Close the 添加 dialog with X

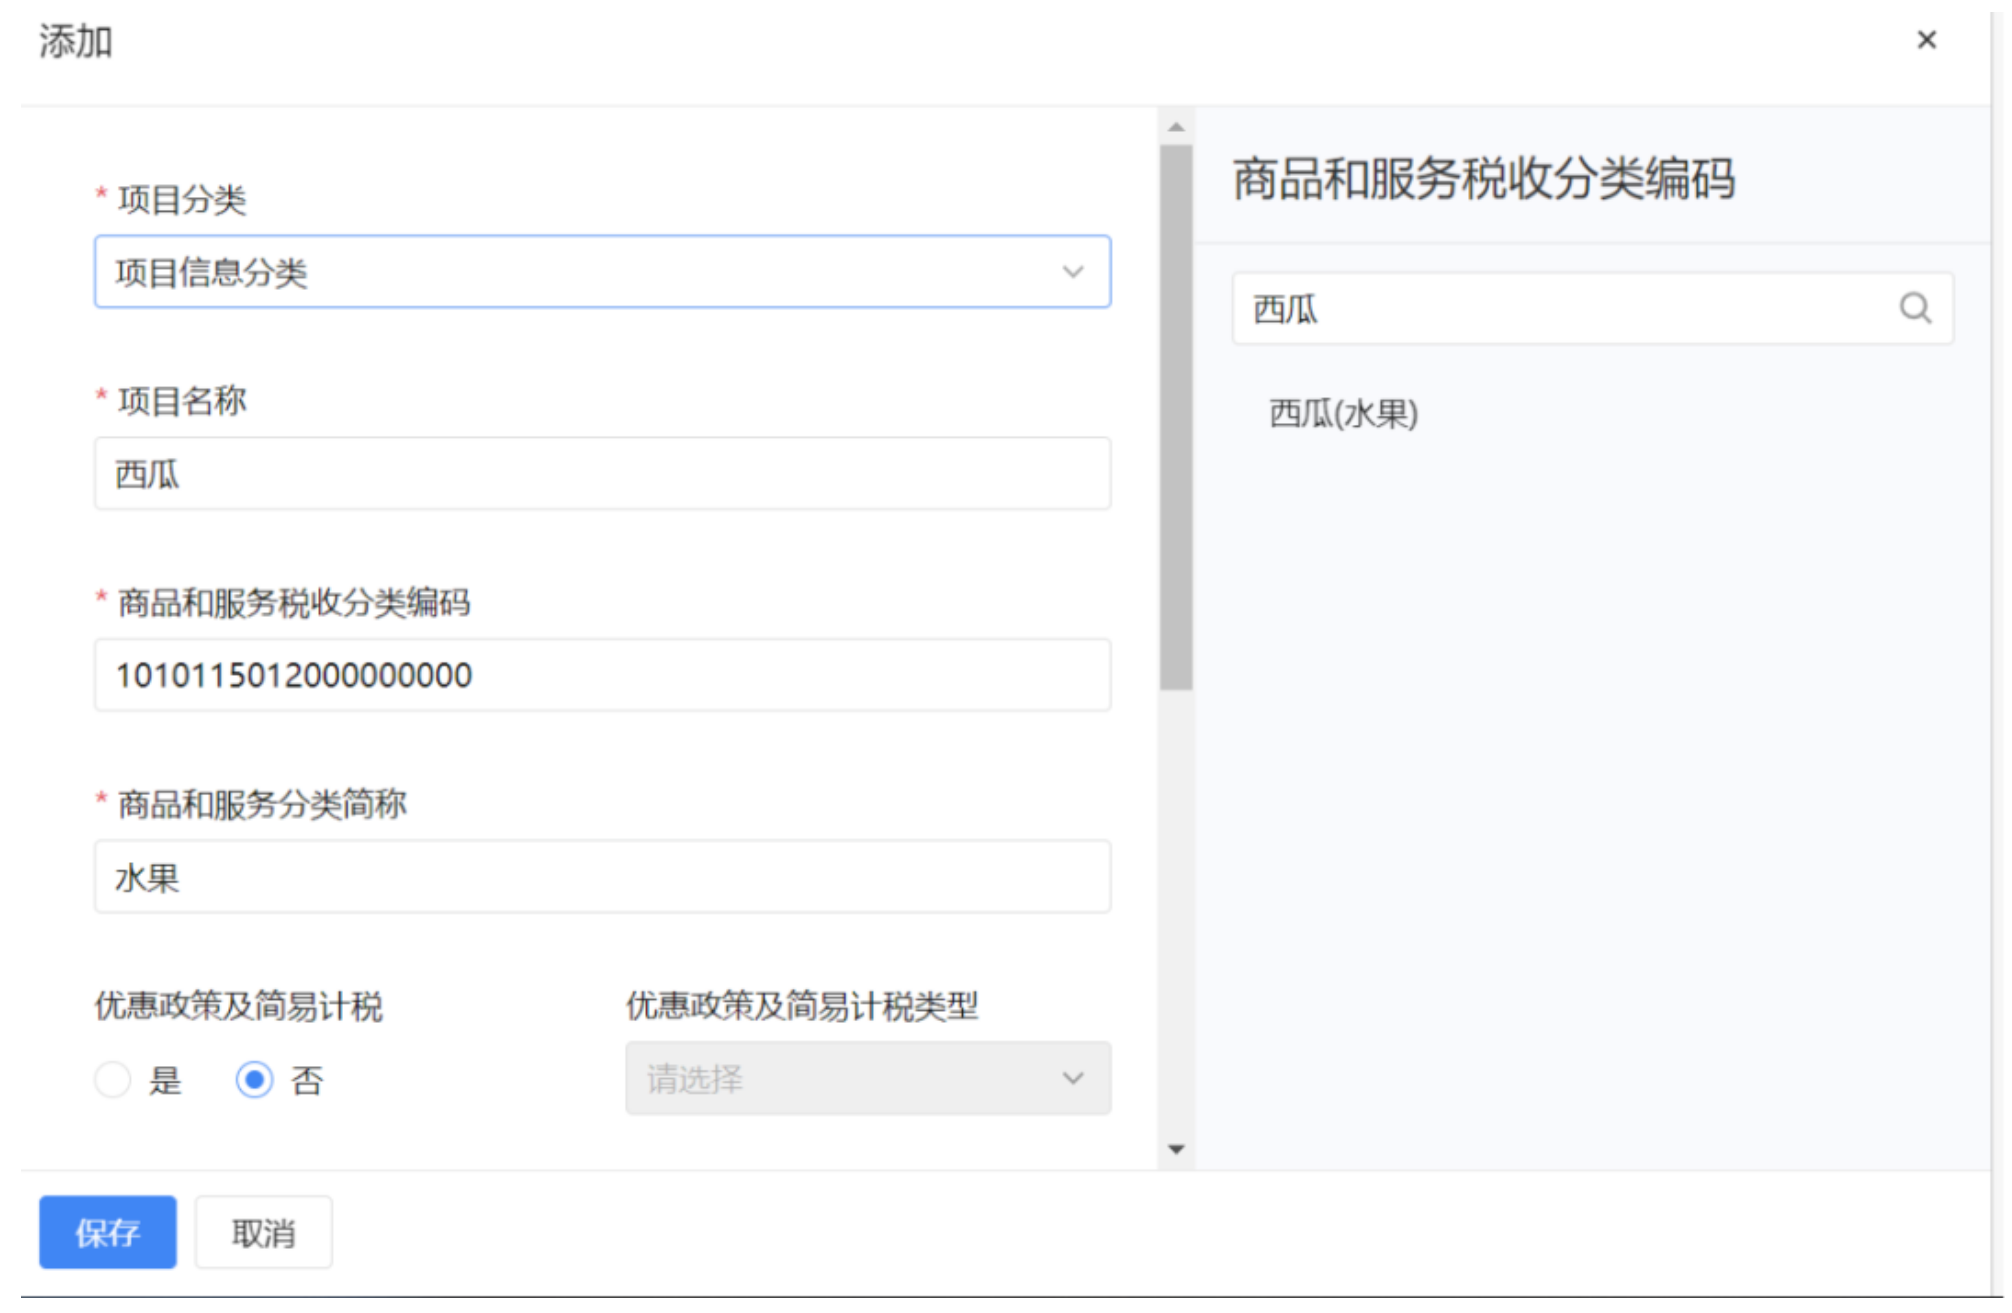(1926, 40)
